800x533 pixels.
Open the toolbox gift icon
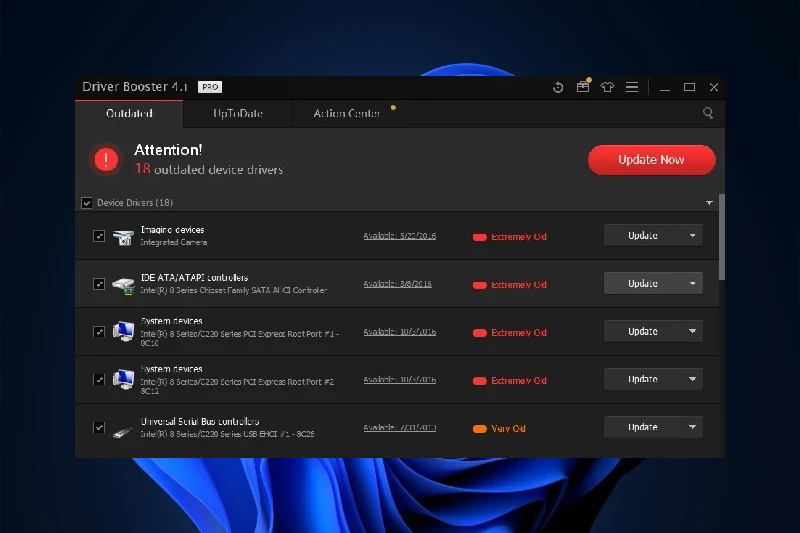[x=583, y=86]
